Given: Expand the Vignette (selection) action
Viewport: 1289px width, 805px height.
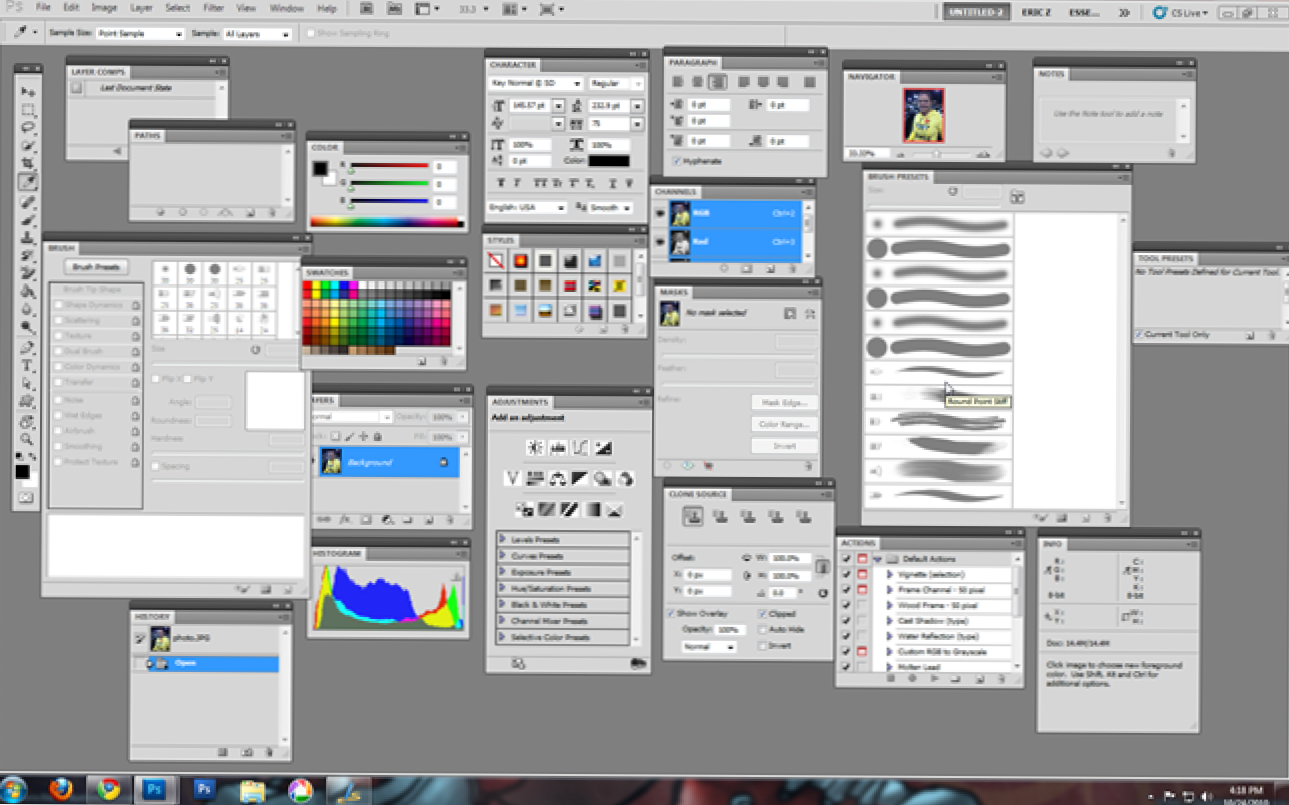Looking at the screenshot, I should click(889, 575).
